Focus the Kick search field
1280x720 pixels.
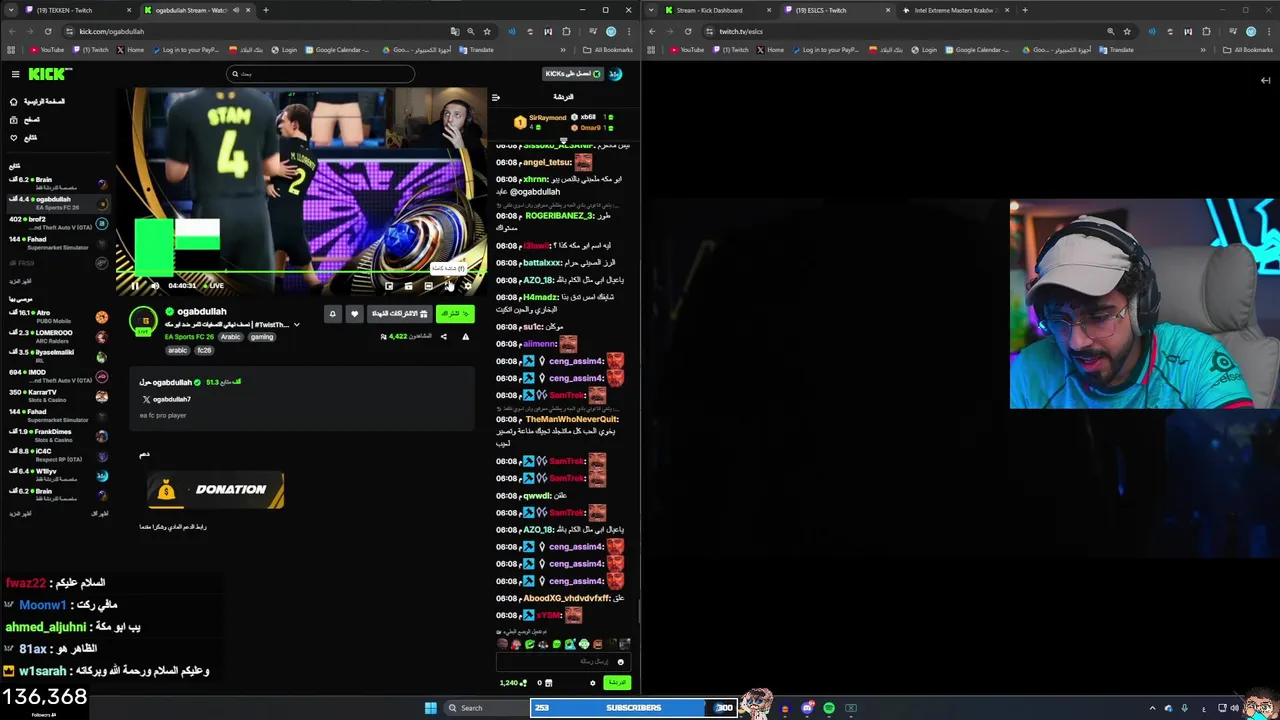tap(319, 73)
